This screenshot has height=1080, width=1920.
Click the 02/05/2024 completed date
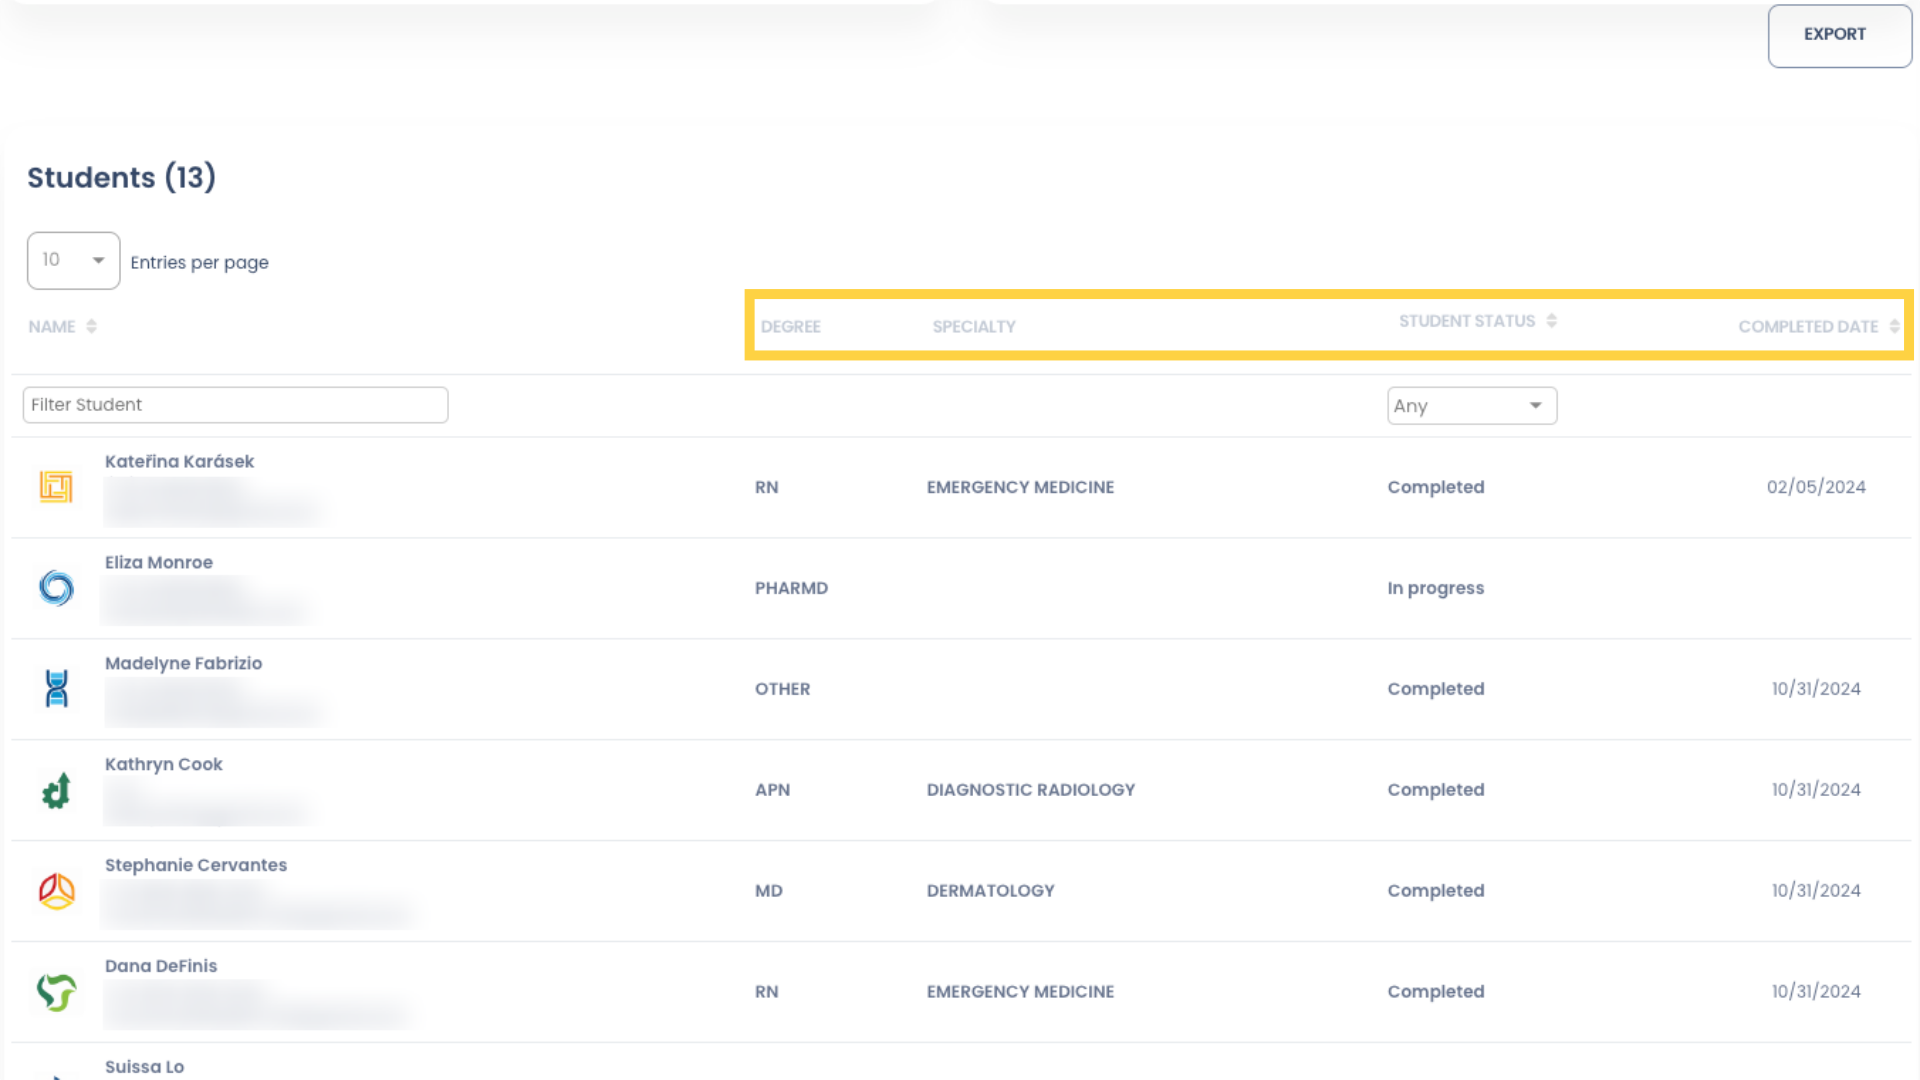click(1815, 487)
